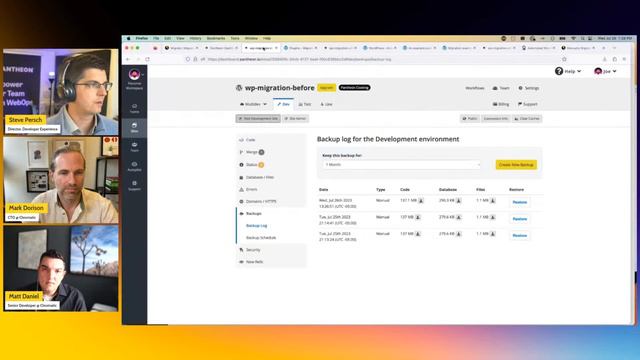
Task: Select Domains / HTTPS in the section menu
Action: pos(271,202)
